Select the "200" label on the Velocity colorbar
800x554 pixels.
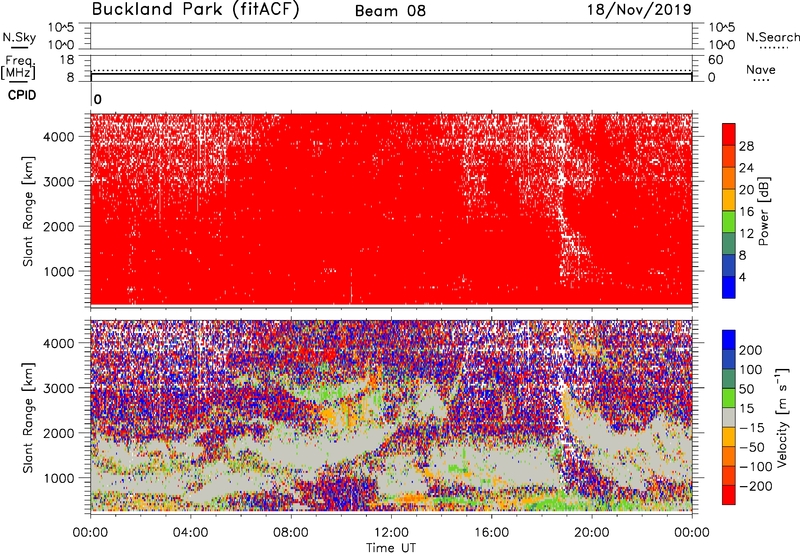point(751,350)
